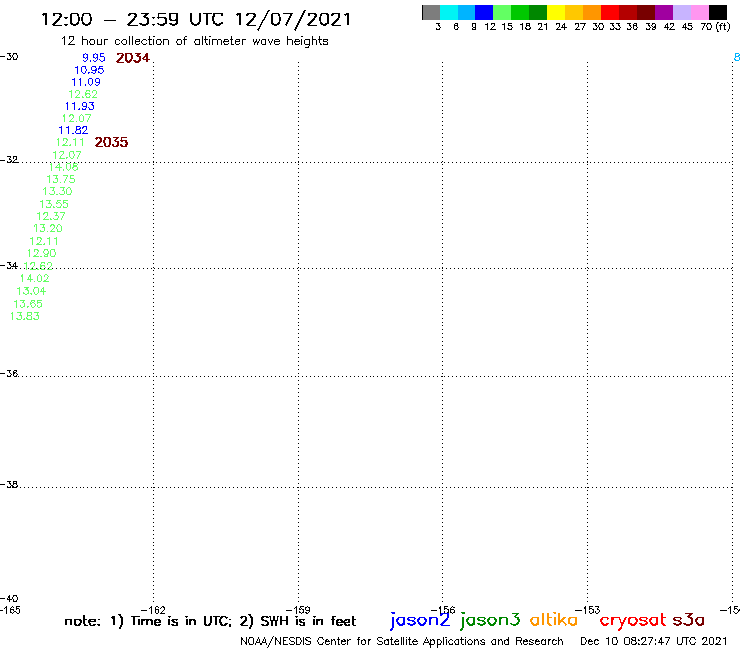Image resolution: width=740 pixels, height=650 pixels.
Task: Click the cyan color legend swatch
Action: (449, 12)
